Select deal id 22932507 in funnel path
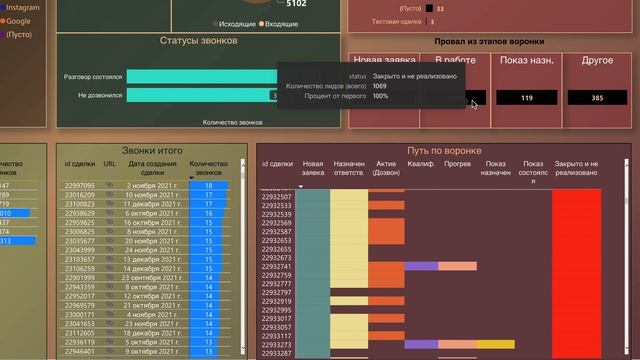 click(277, 197)
